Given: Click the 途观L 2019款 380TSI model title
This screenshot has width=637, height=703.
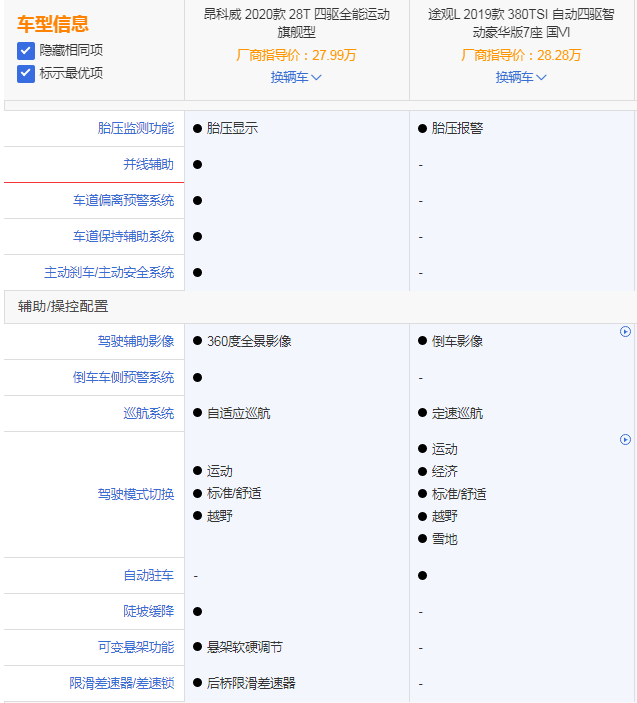Looking at the screenshot, I should click(521, 23).
